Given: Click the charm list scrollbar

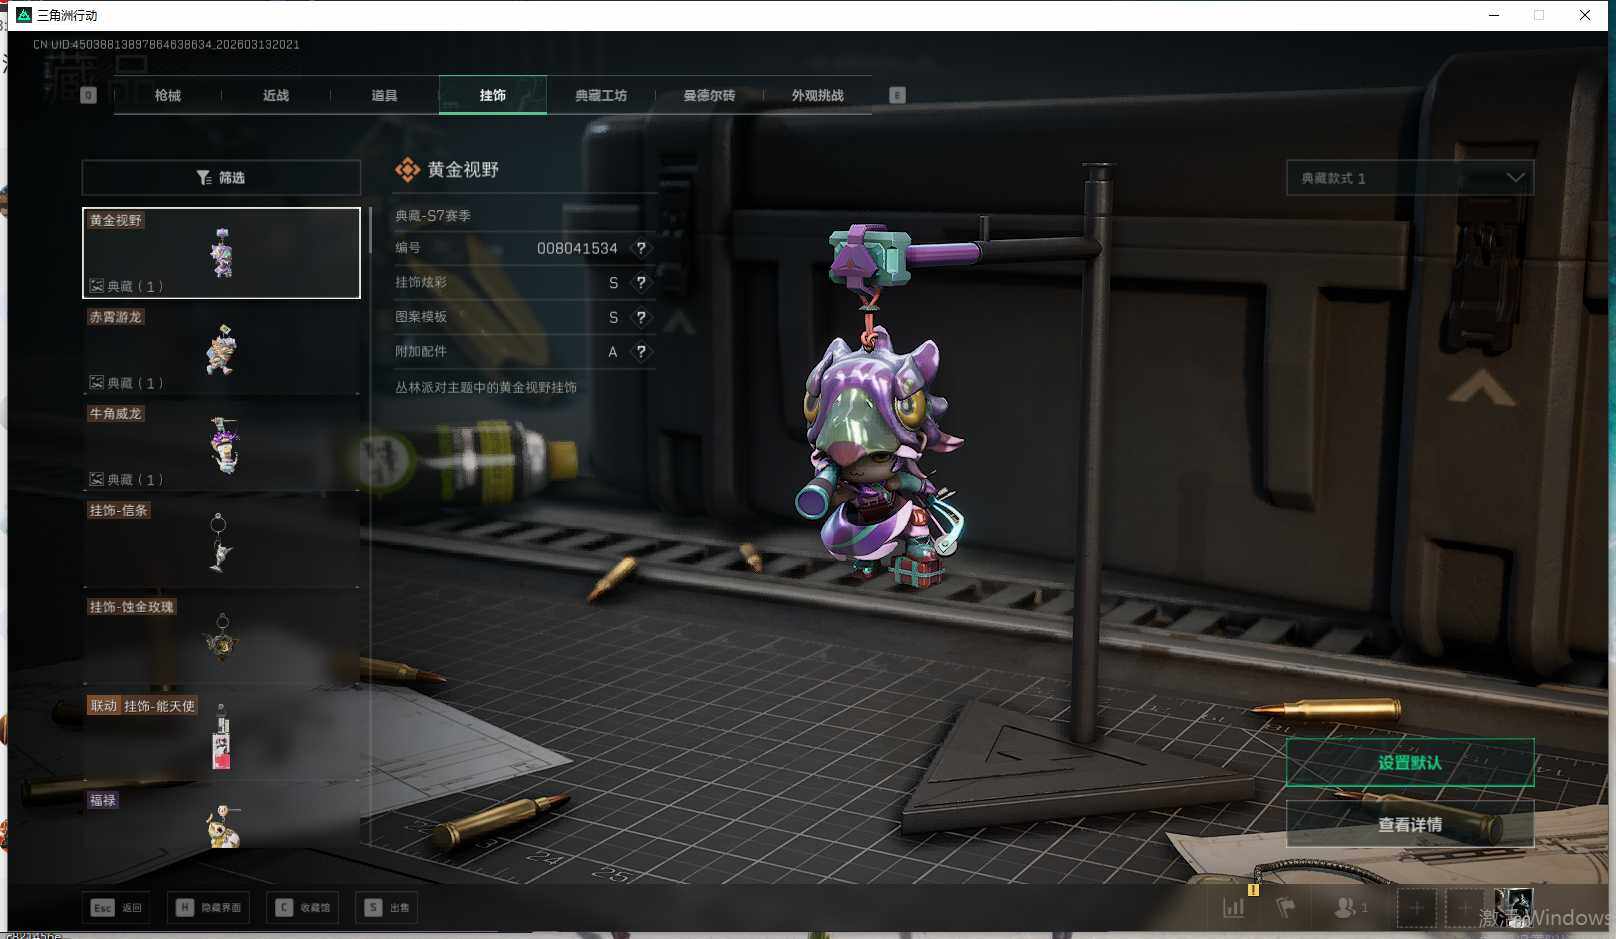Looking at the screenshot, I should pyautogui.click(x=371, y=231).
